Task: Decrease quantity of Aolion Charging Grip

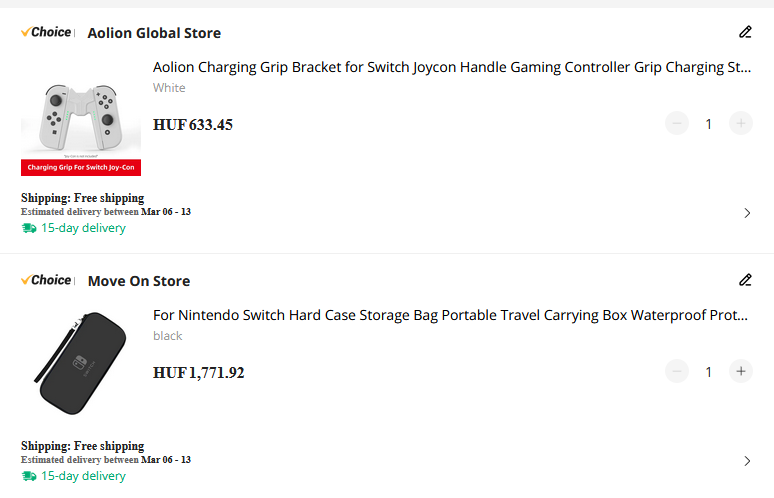Action: pyautogui.click(x=677, y=124)
